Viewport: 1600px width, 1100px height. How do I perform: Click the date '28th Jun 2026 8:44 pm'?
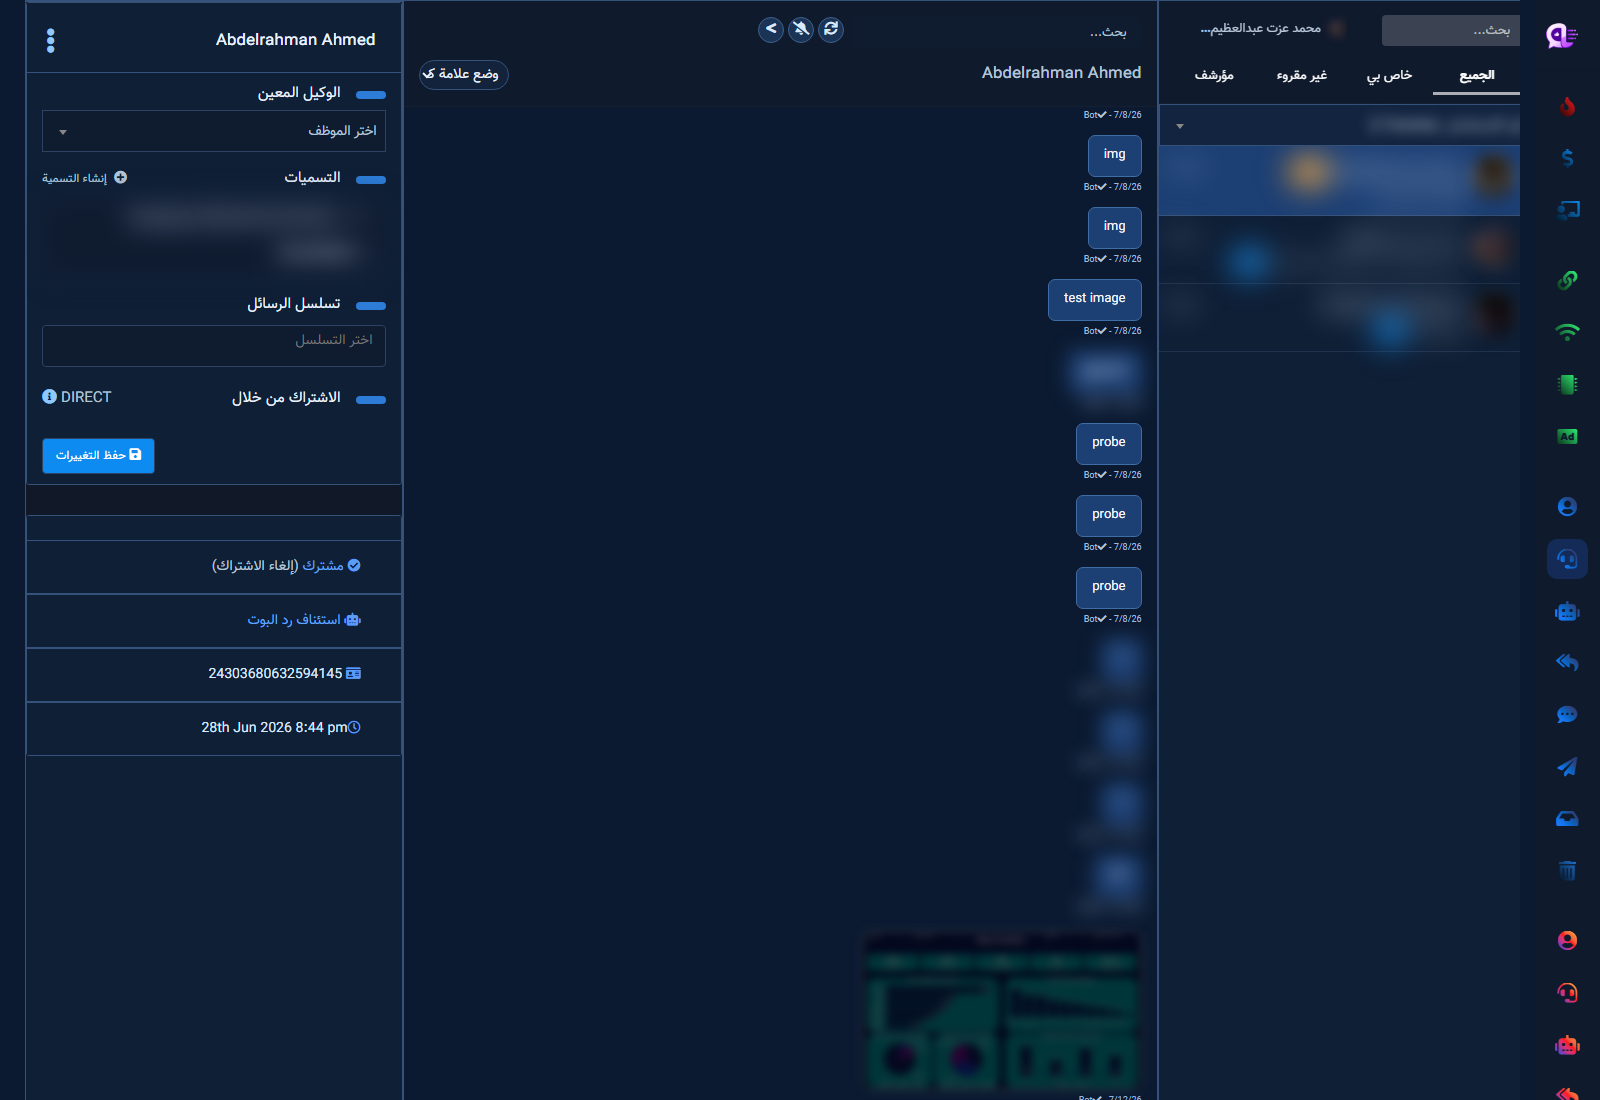pos(274,728)
